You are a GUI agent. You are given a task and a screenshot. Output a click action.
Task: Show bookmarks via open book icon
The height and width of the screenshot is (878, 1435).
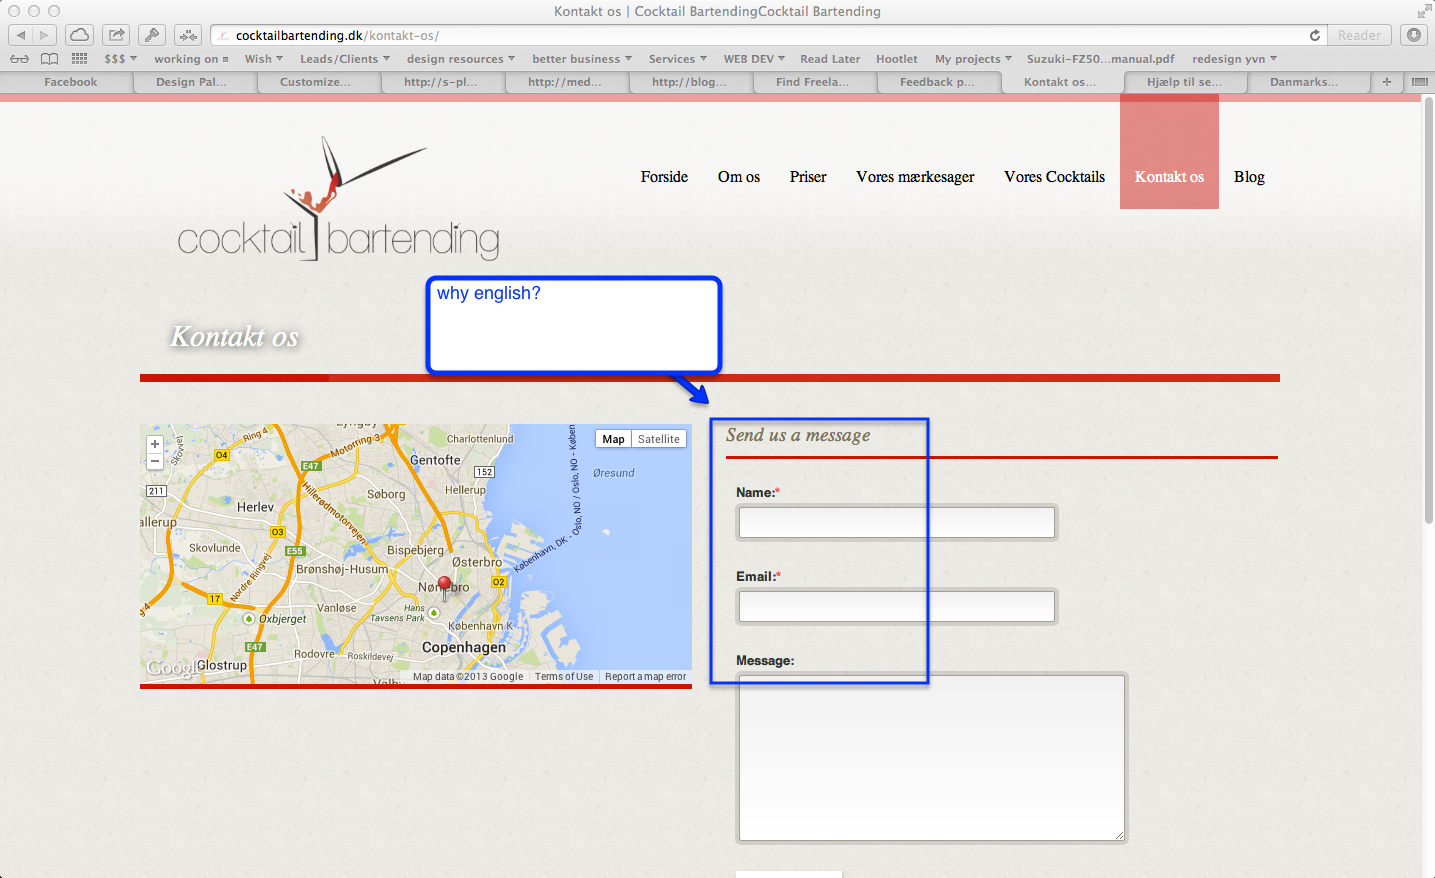tap(49, 59)
